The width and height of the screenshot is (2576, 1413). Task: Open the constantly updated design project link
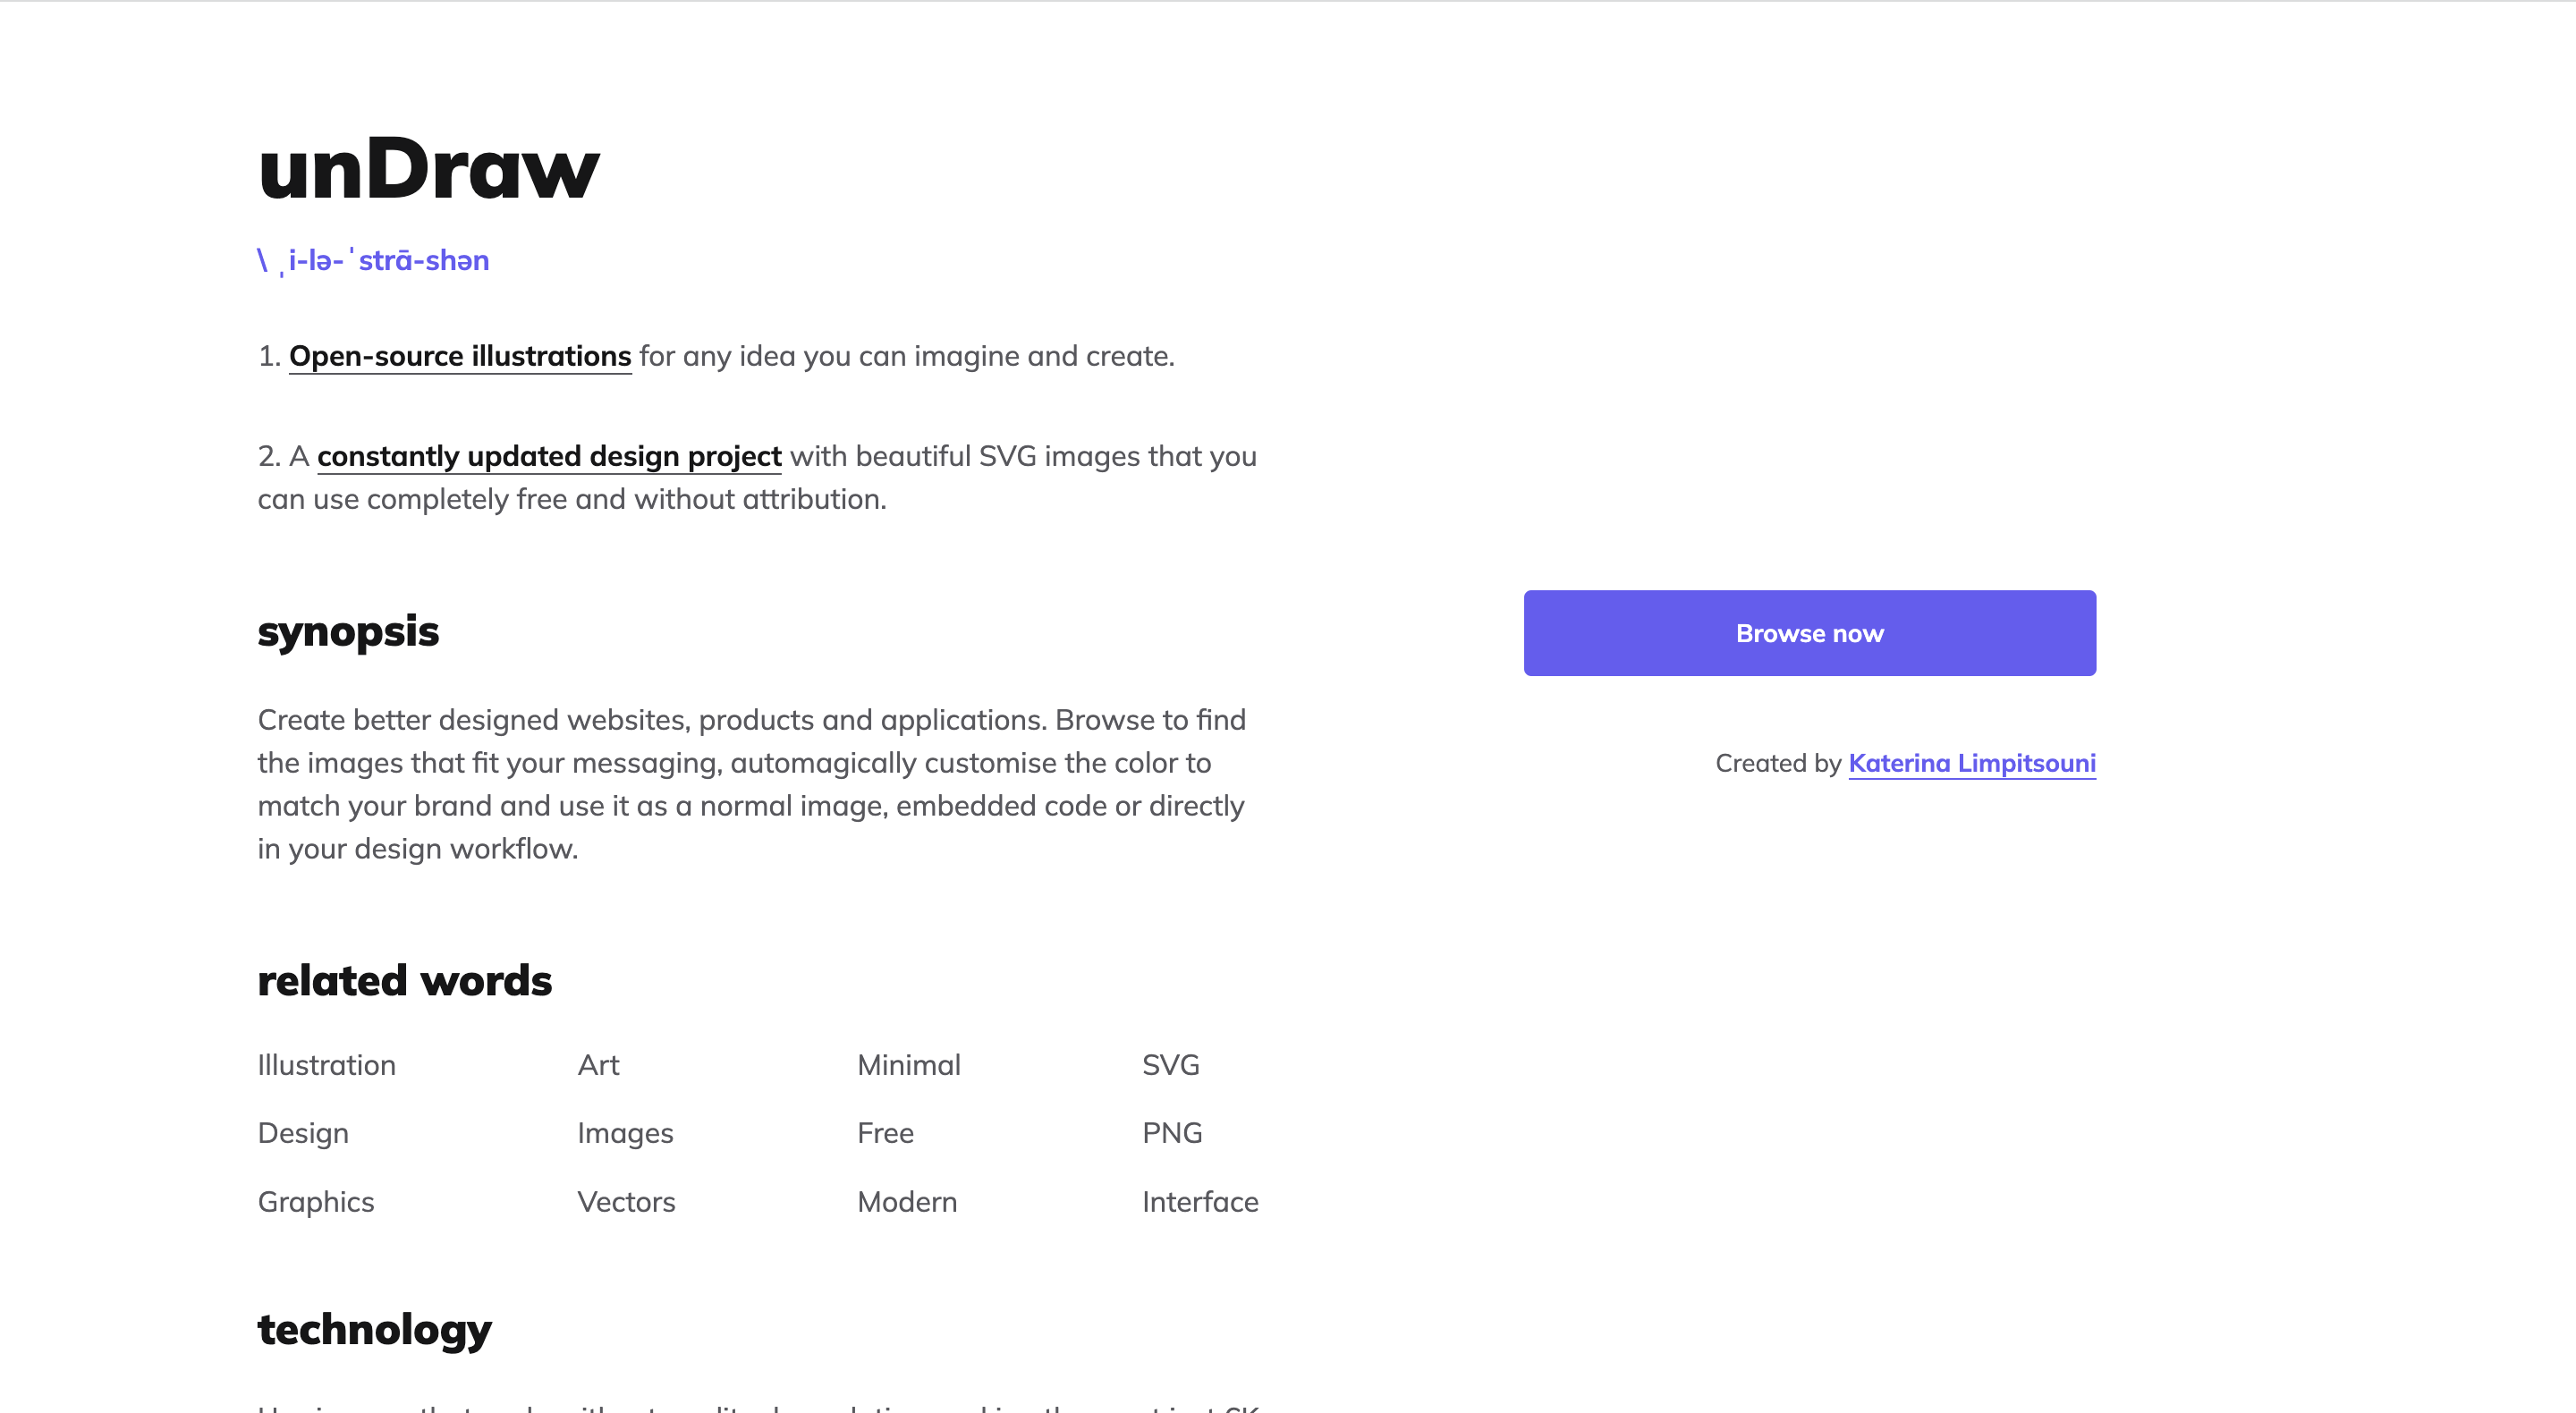pos(549,456)
